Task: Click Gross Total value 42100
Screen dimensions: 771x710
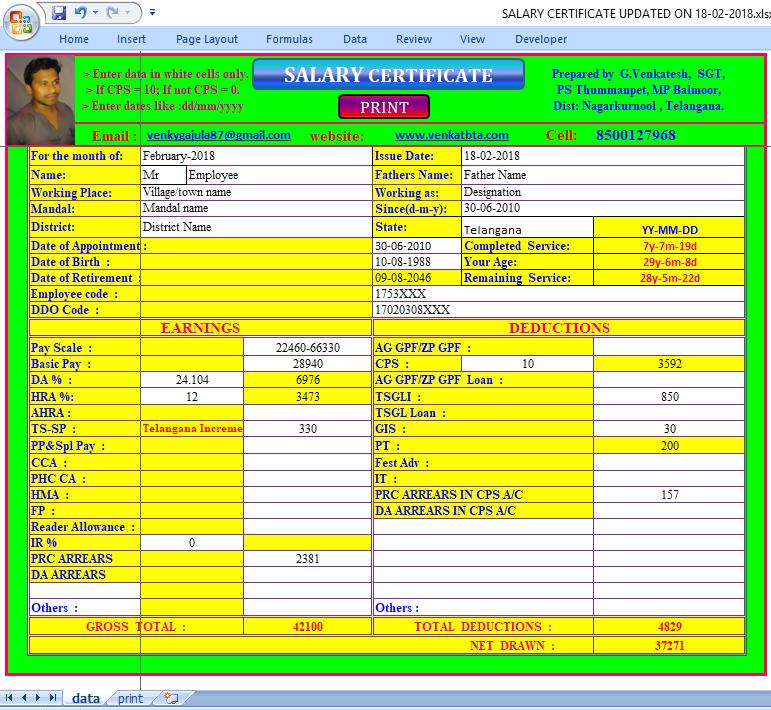Action: pyautogui.click(x=307, y=626)
